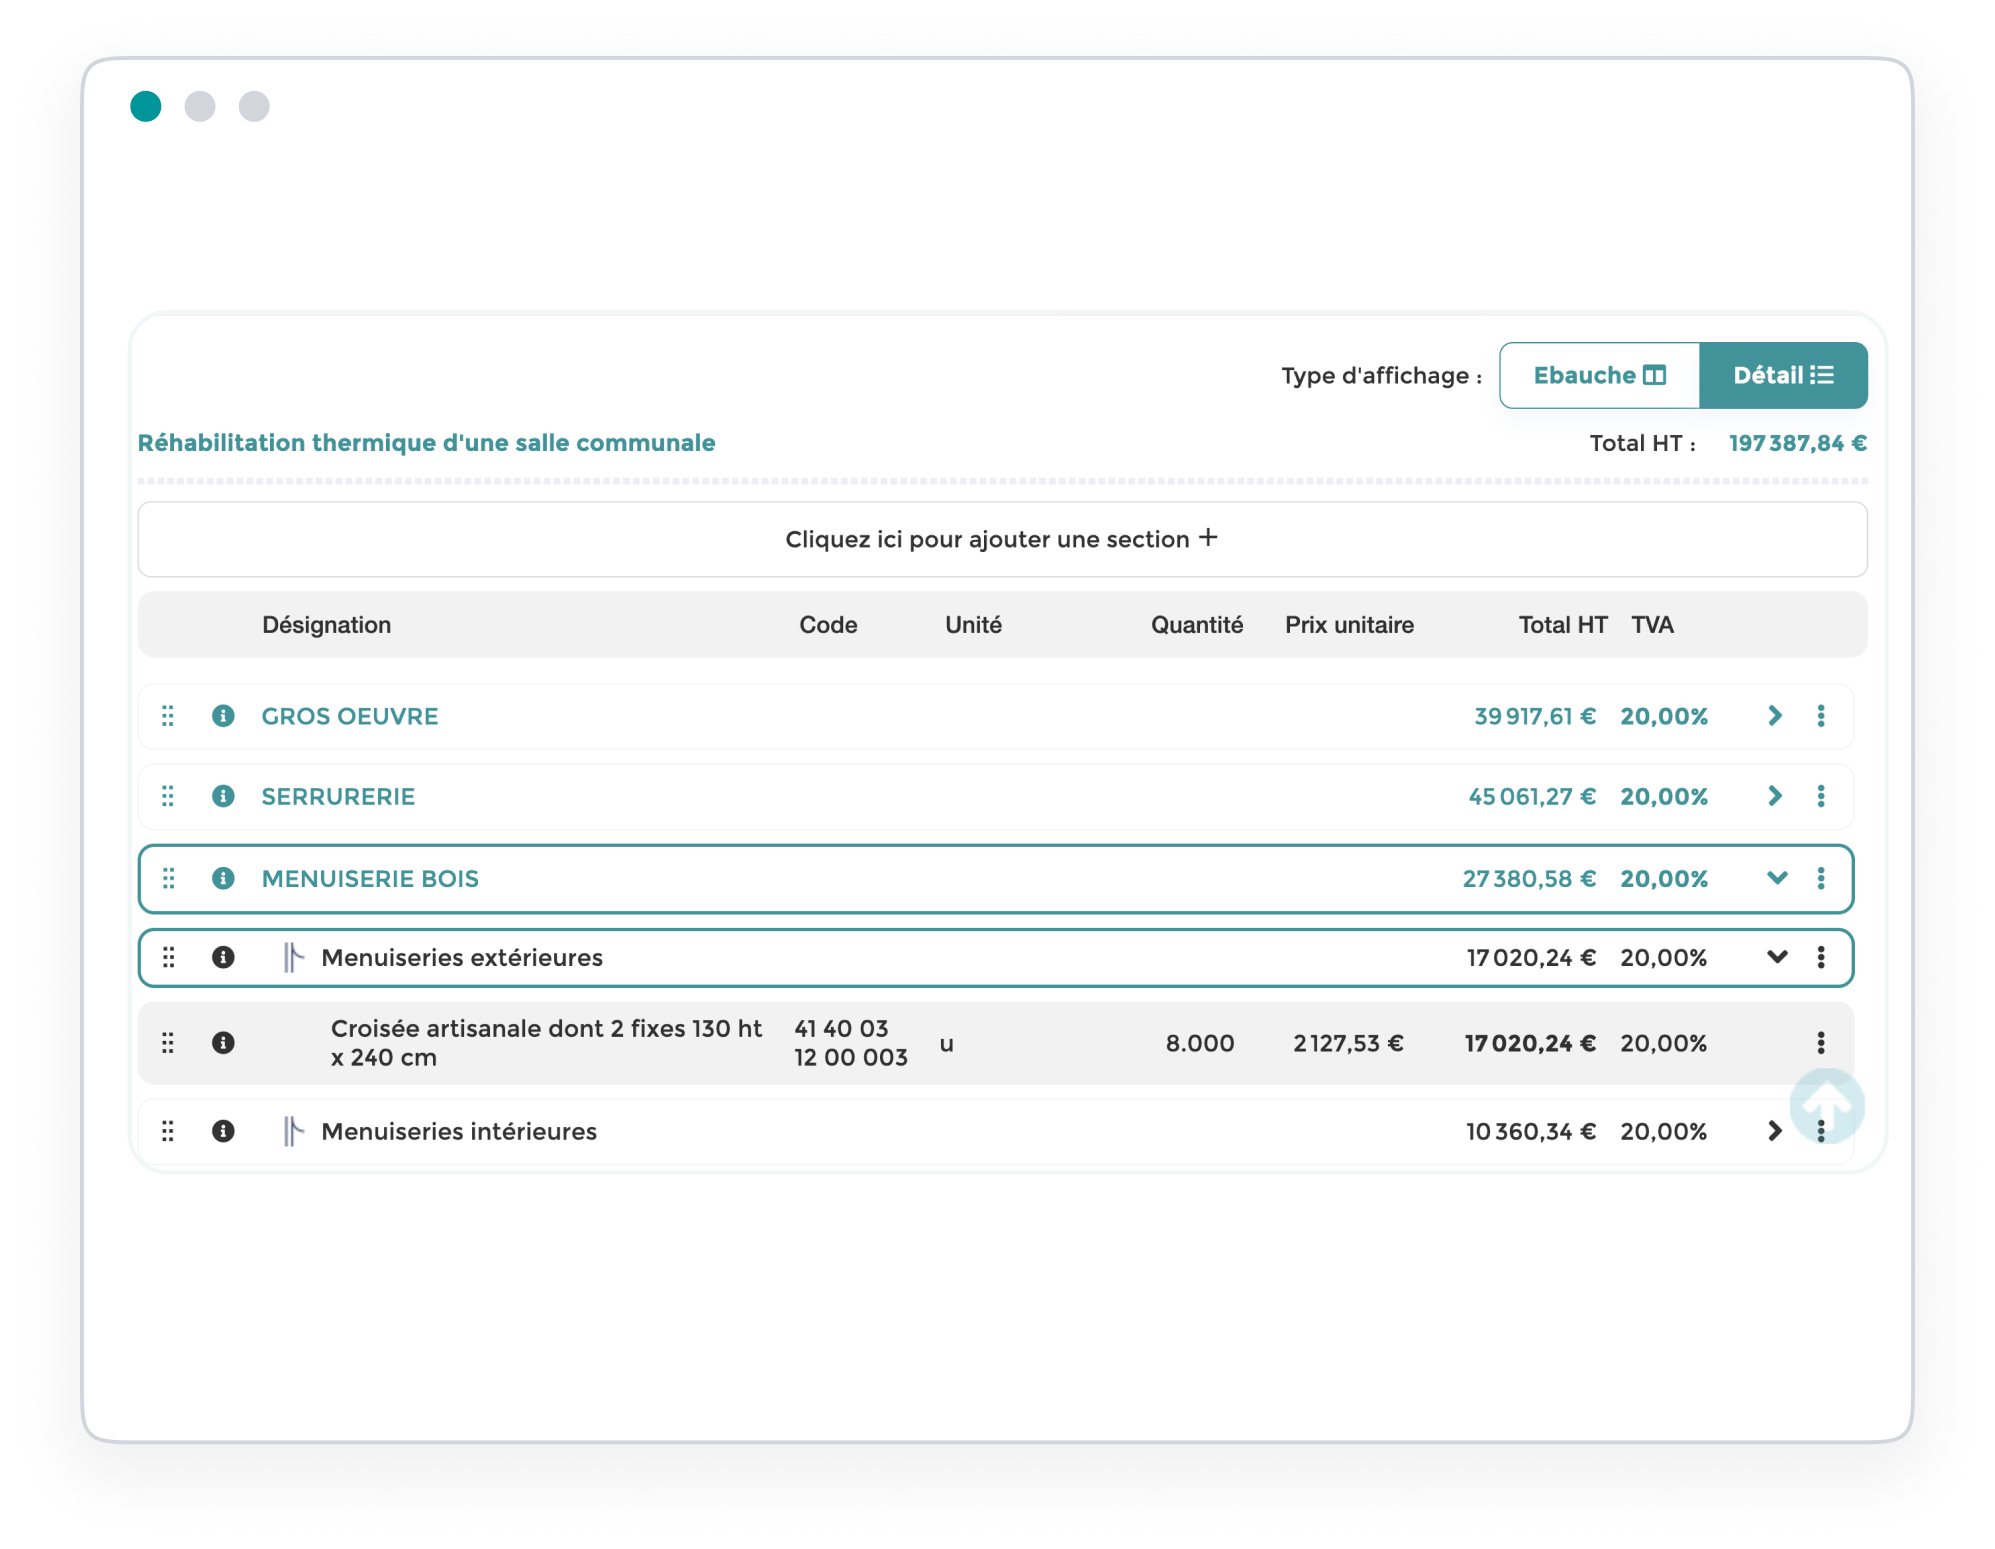Grab the drag handle for Menuiseries extérieures
1995x1549 pixels.
[x=168, y=957]
